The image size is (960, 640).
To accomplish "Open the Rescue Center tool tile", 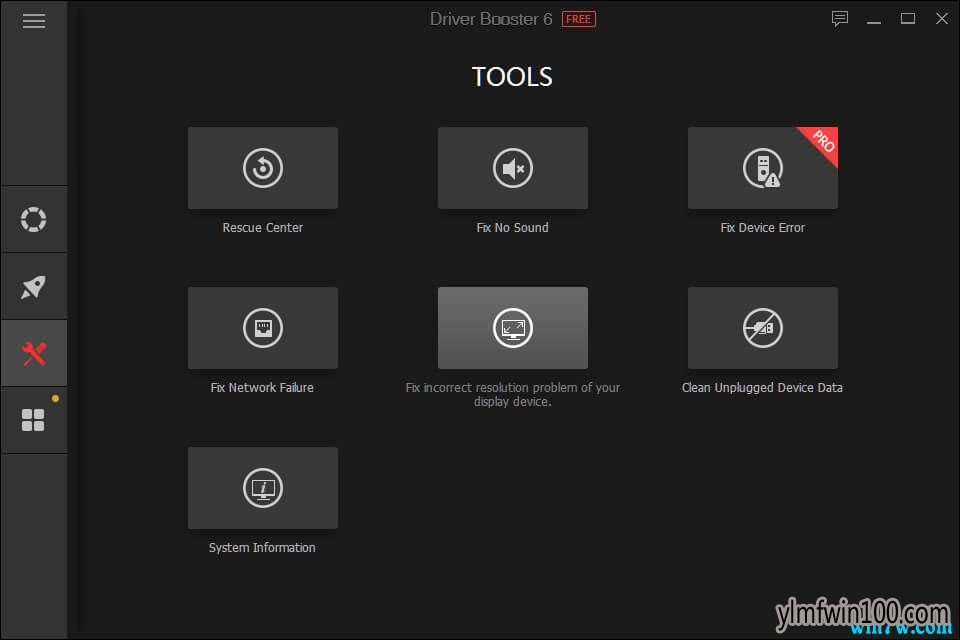I will tap(263, 168).
